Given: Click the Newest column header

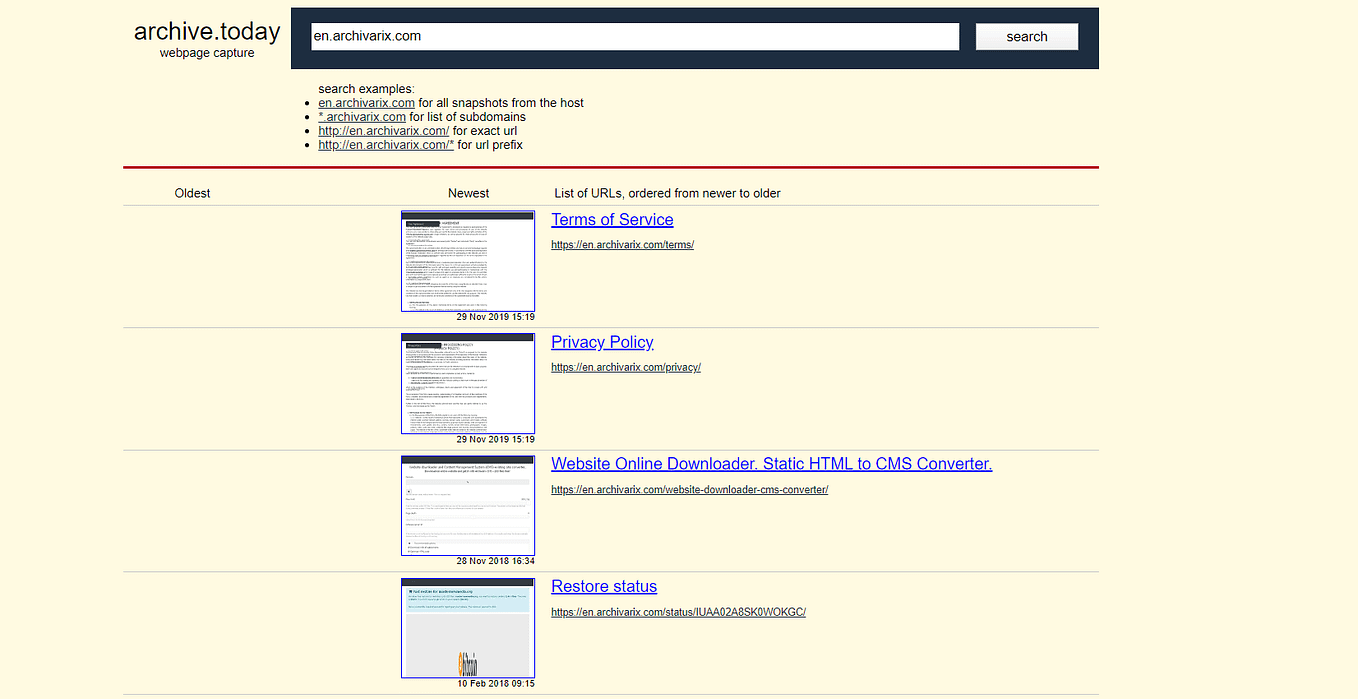Looking at the screenshot, I should pyautogui.click(x=468, y=193).
